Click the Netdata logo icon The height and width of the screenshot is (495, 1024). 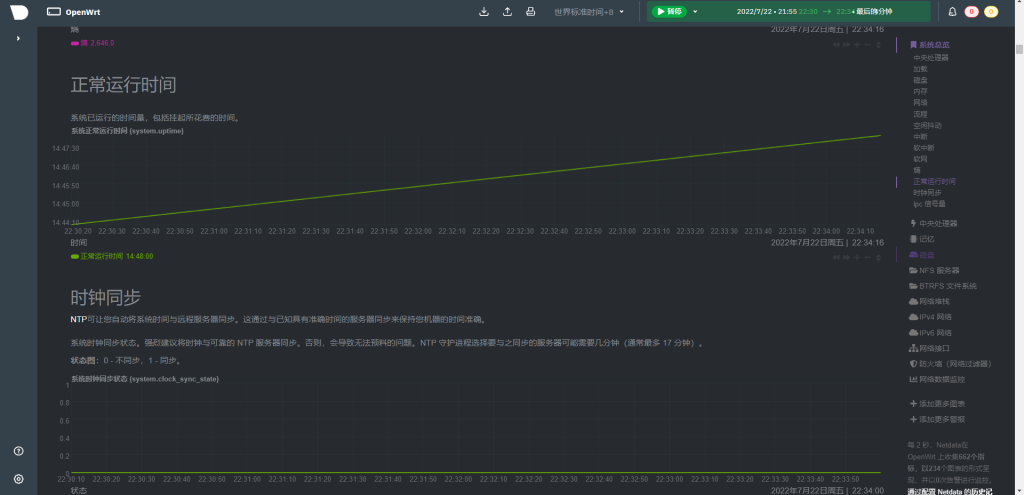(19, 12)
